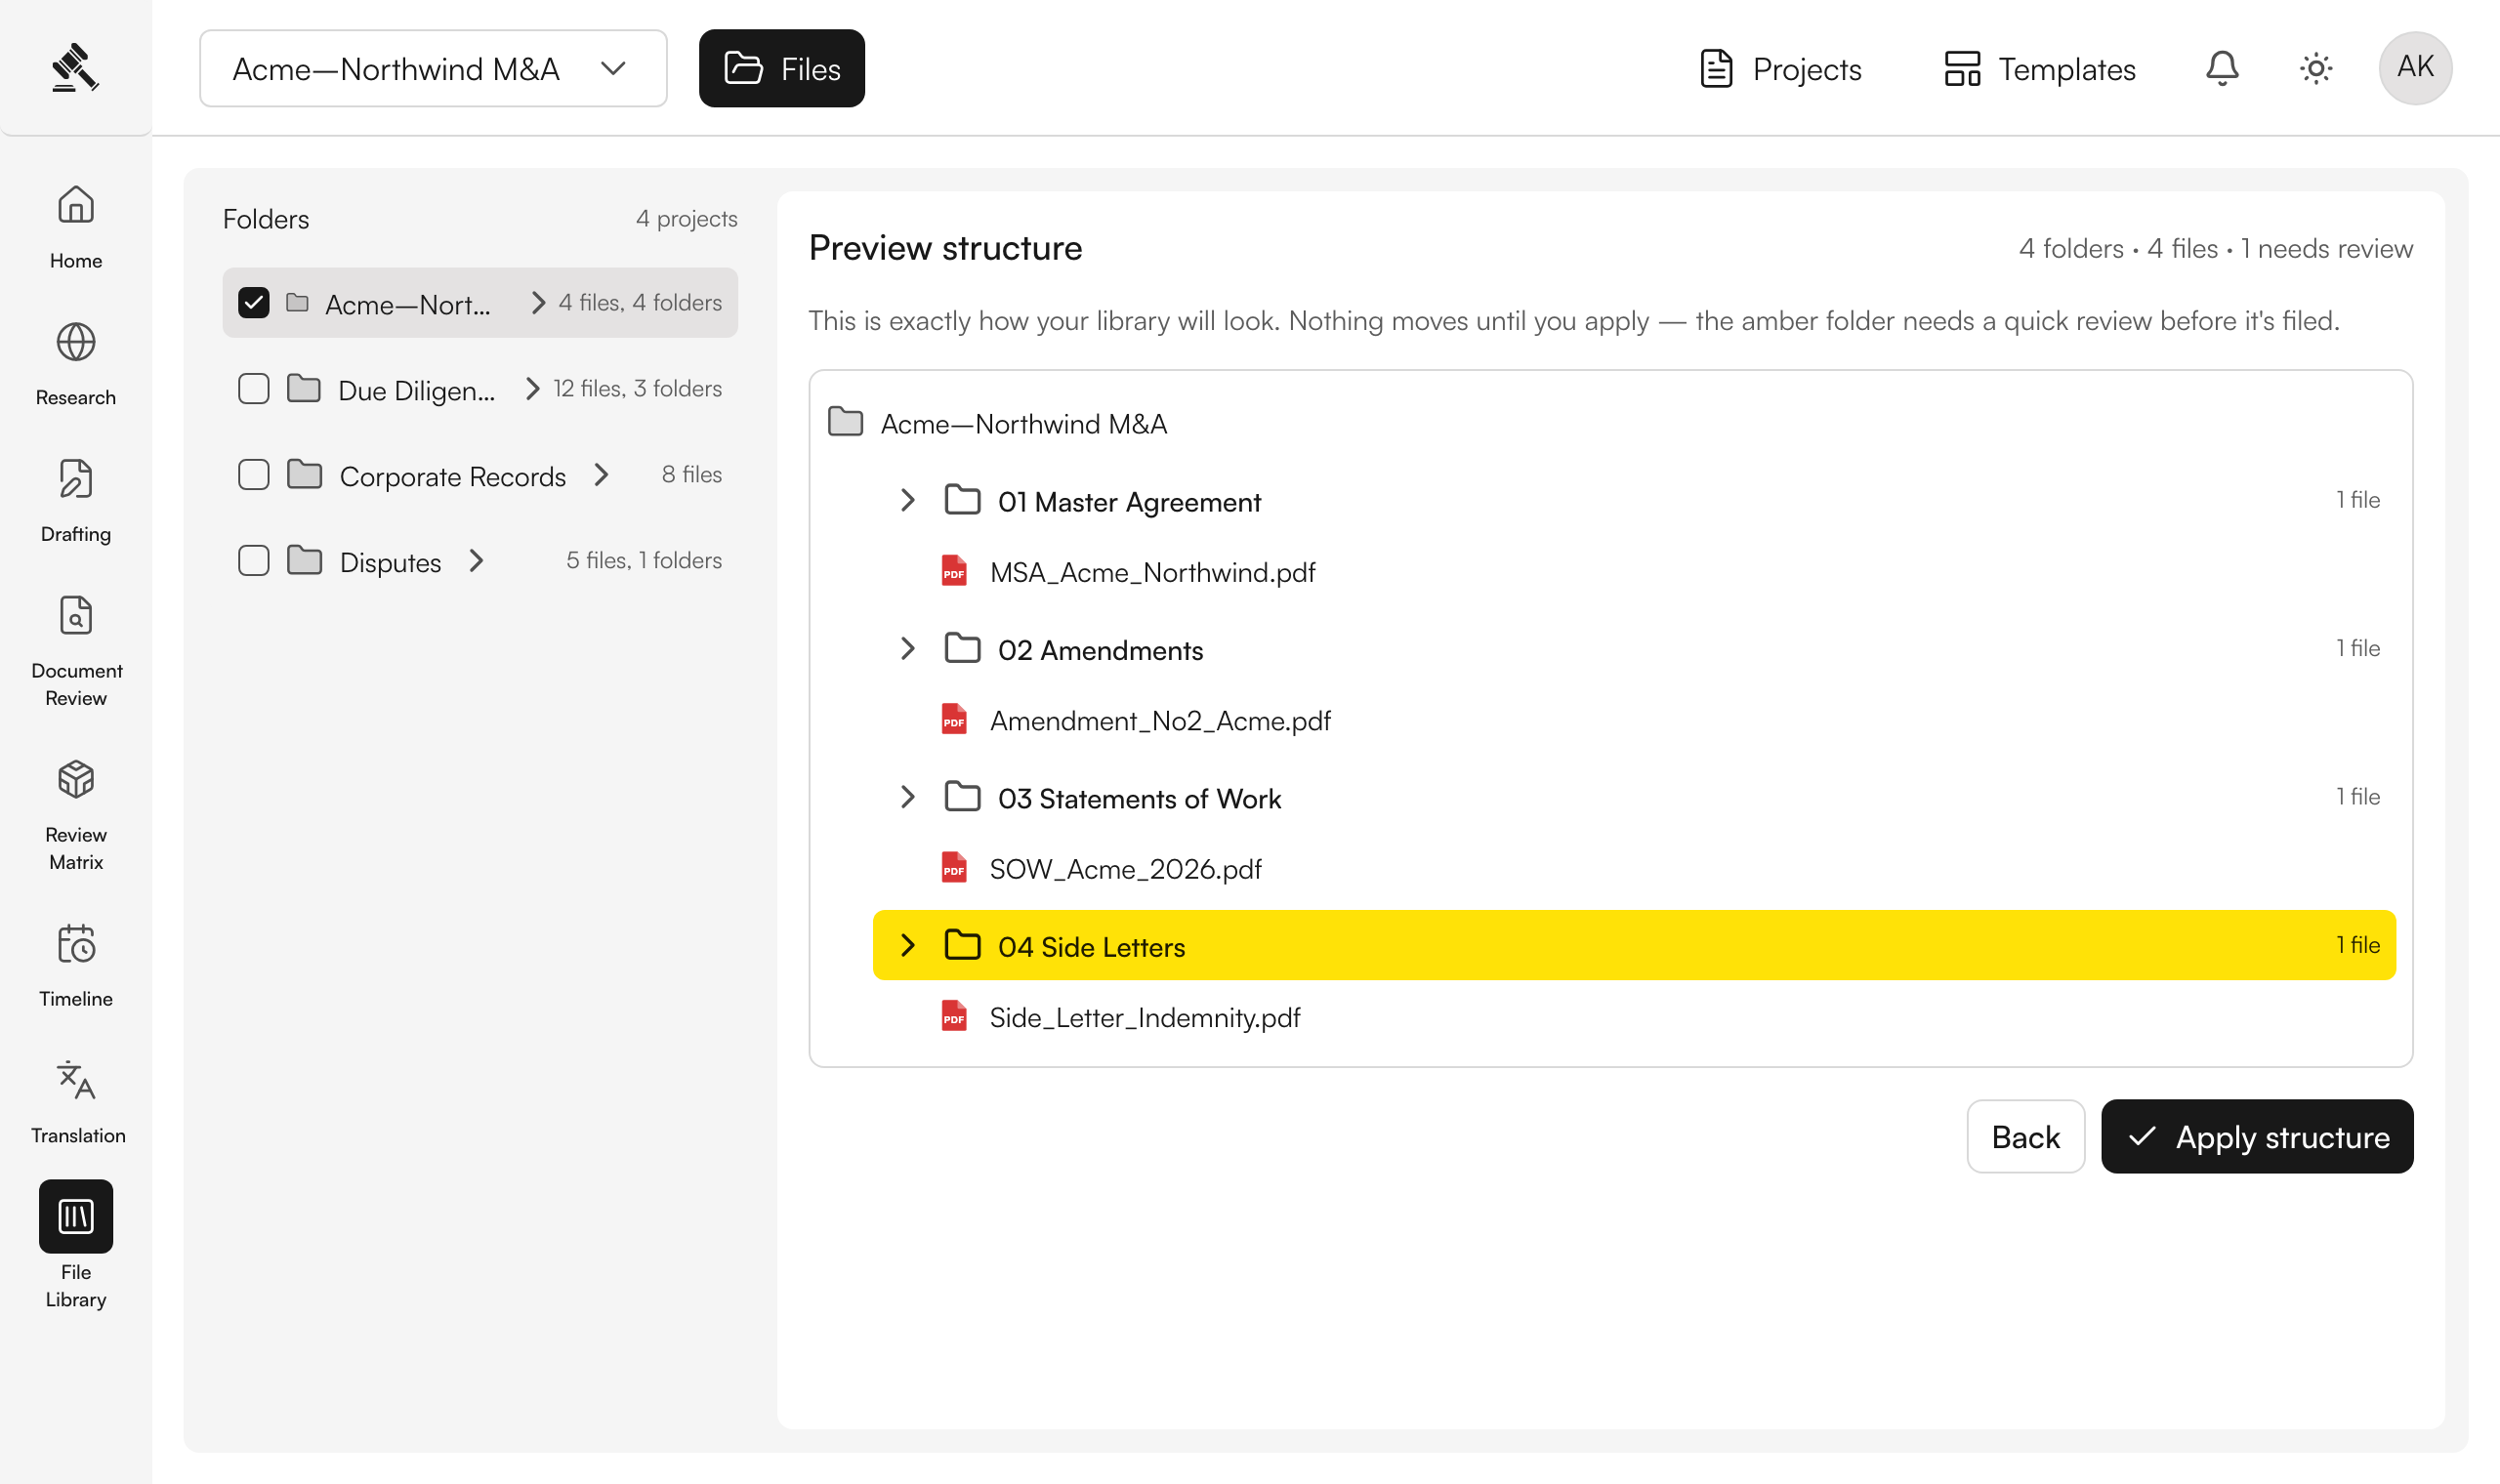Click the gavel app logo

75,68
